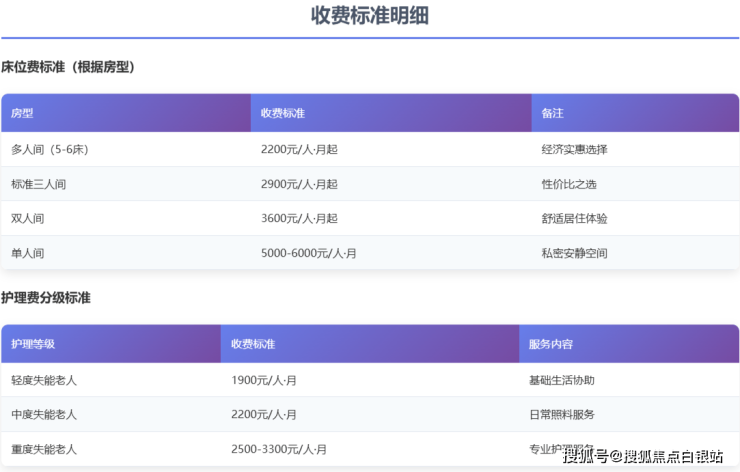740x472 pixels.
Task: Select the 床位费标准（根据房型） section heading
Action: (x=68, y=67)
